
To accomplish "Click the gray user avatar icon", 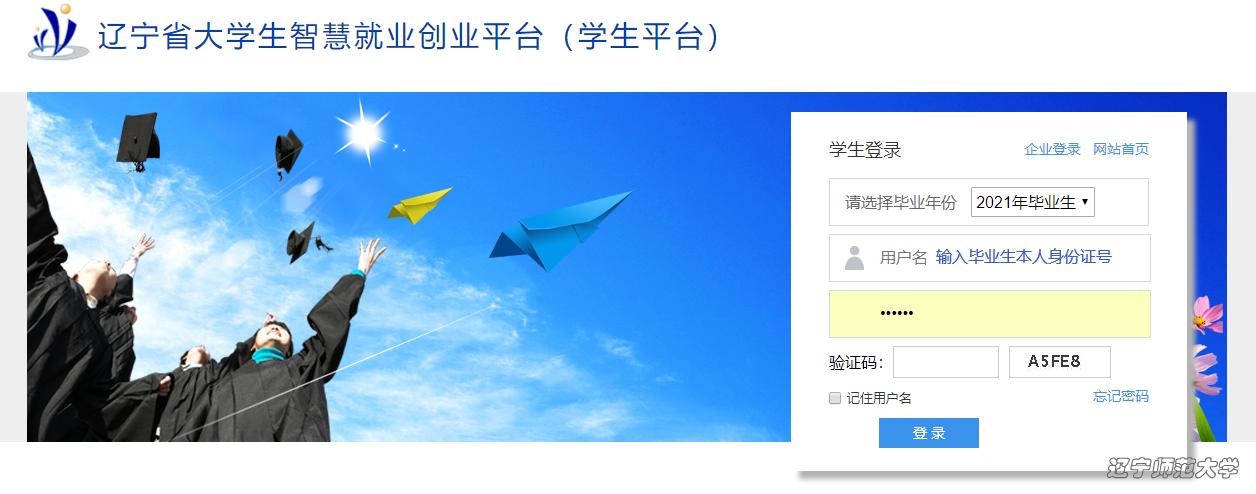I will [854, 258].
